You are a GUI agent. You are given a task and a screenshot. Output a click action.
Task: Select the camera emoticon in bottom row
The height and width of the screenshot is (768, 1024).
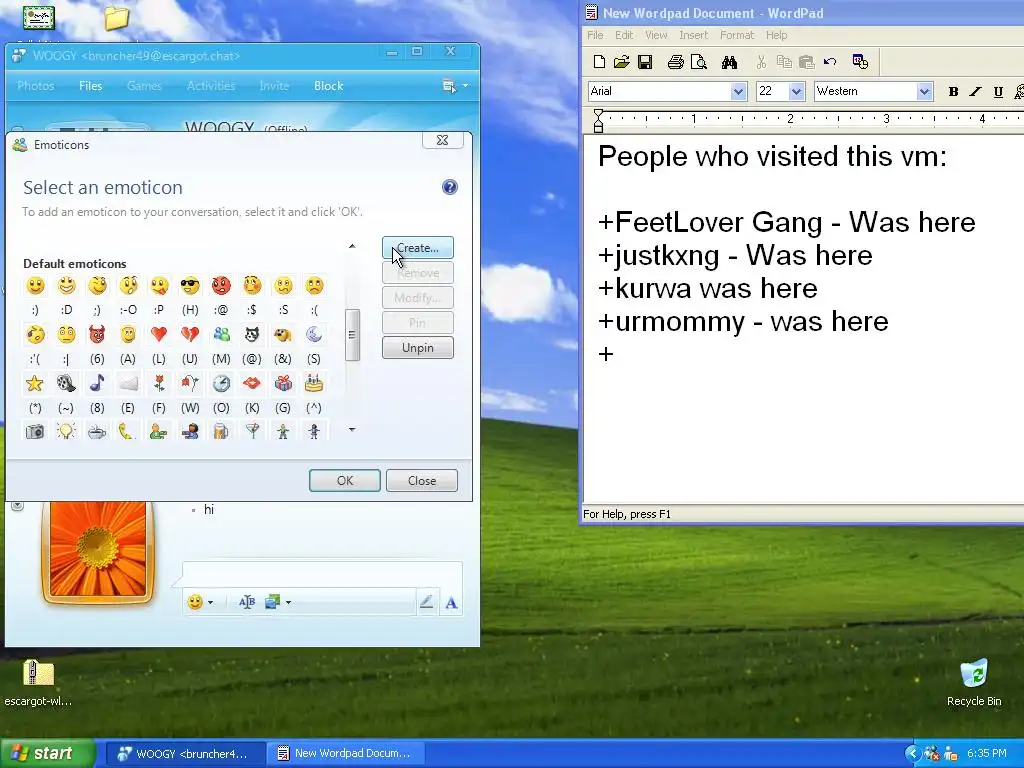pyautogui.click(x=35, y=431)
